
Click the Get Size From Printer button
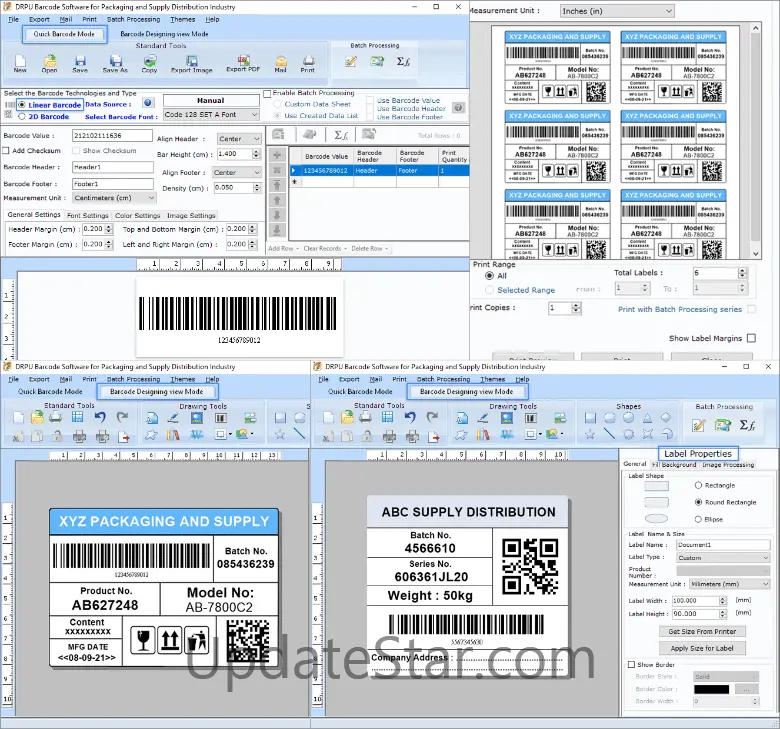click(701, 632)
